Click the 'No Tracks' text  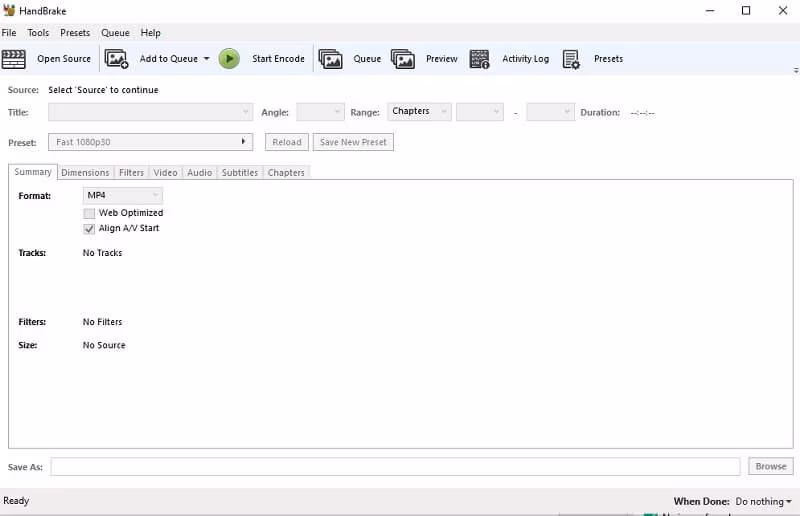[x=103, y=253]
